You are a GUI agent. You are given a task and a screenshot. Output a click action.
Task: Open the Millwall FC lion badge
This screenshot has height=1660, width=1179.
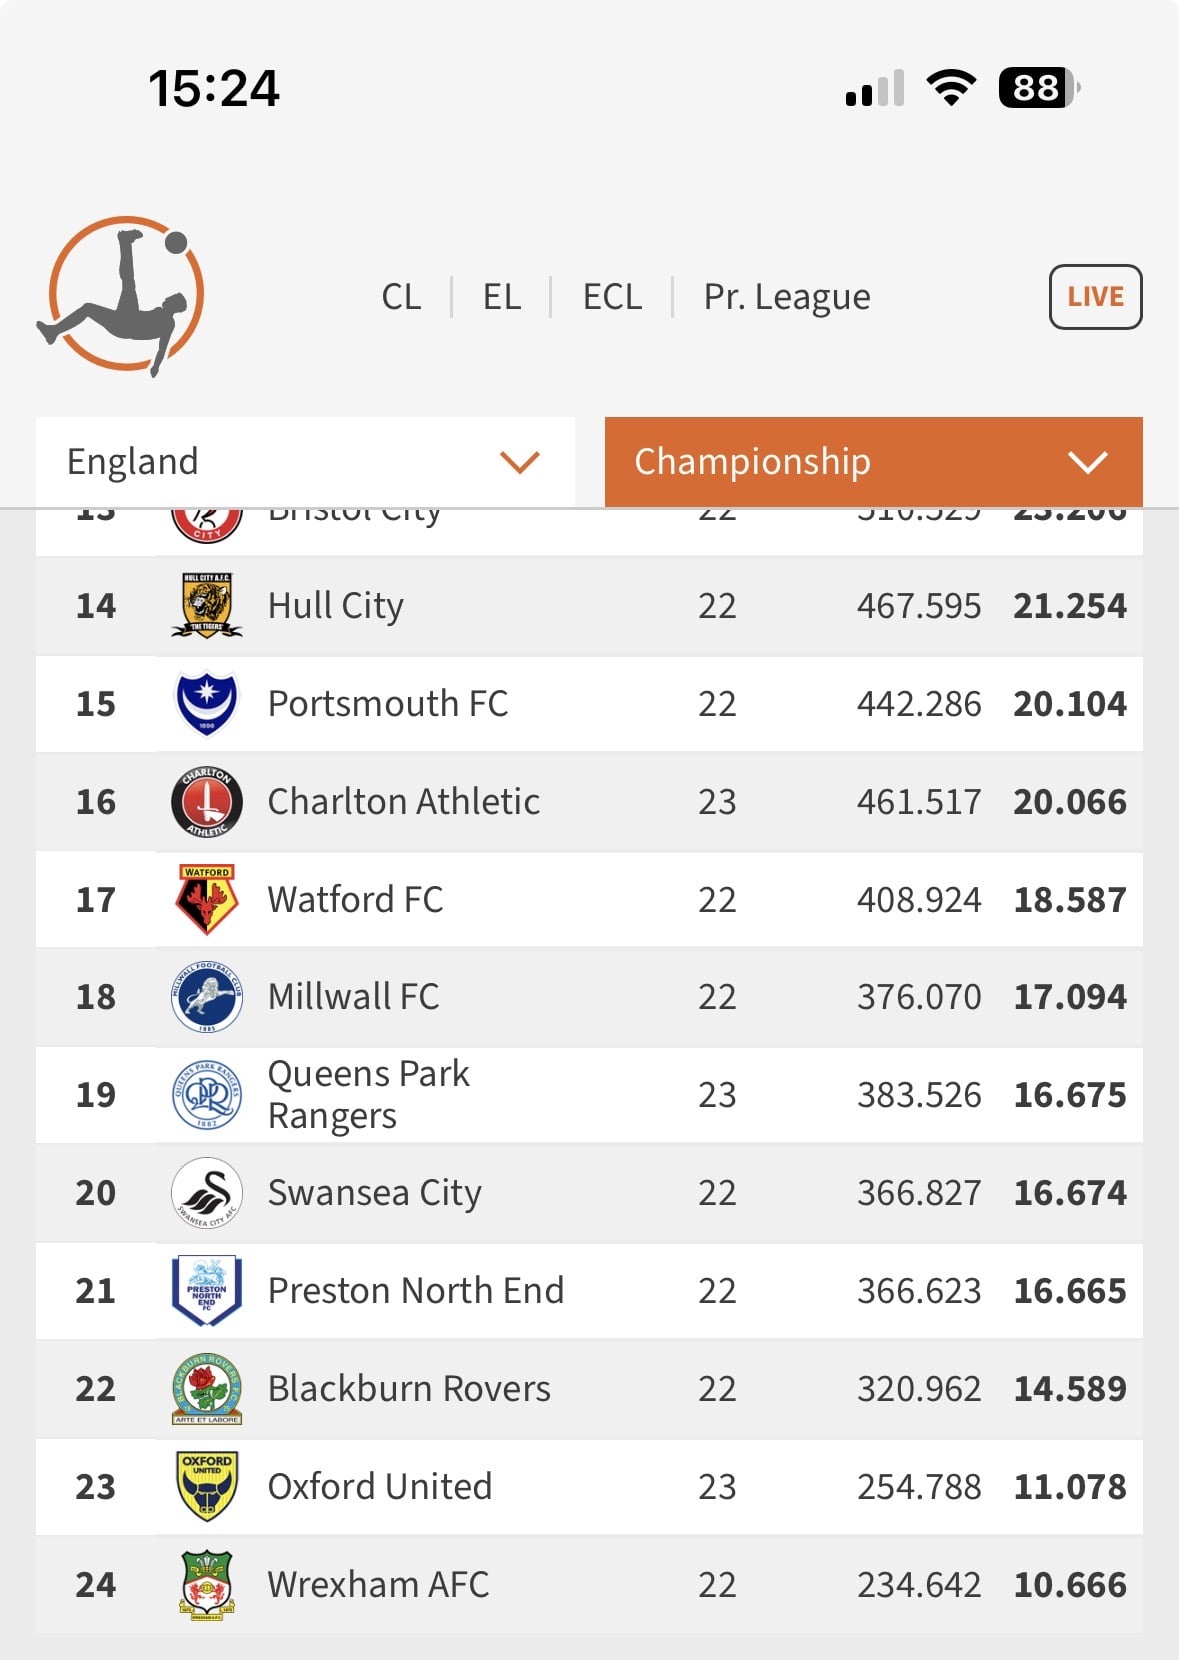[x=207, y=997]
